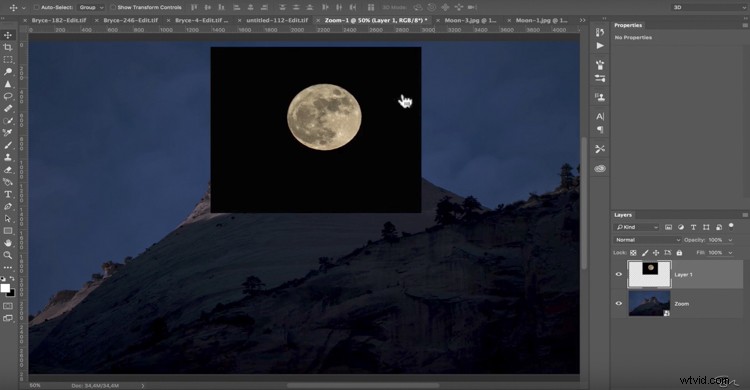Select the Move tool in the toolbox

coord(8,35)
